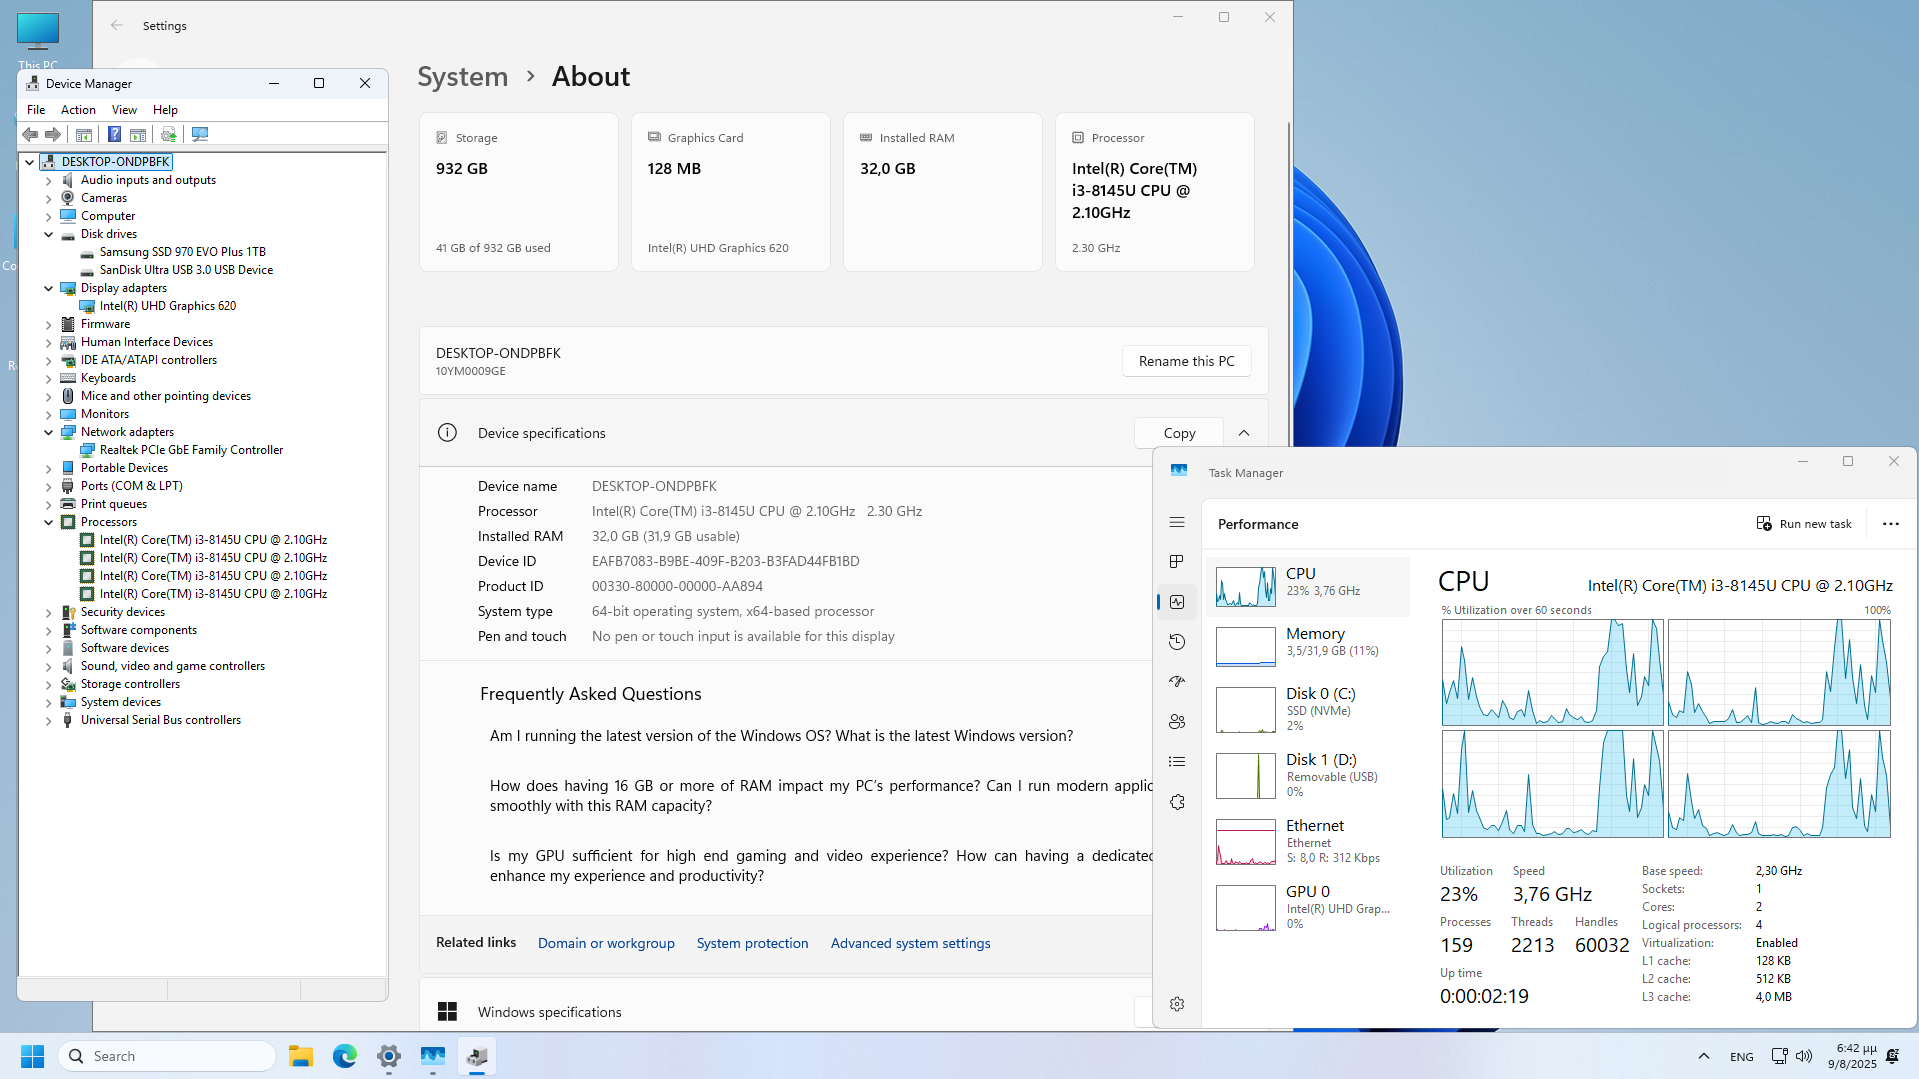Expand Security devices node

[48, 613]
